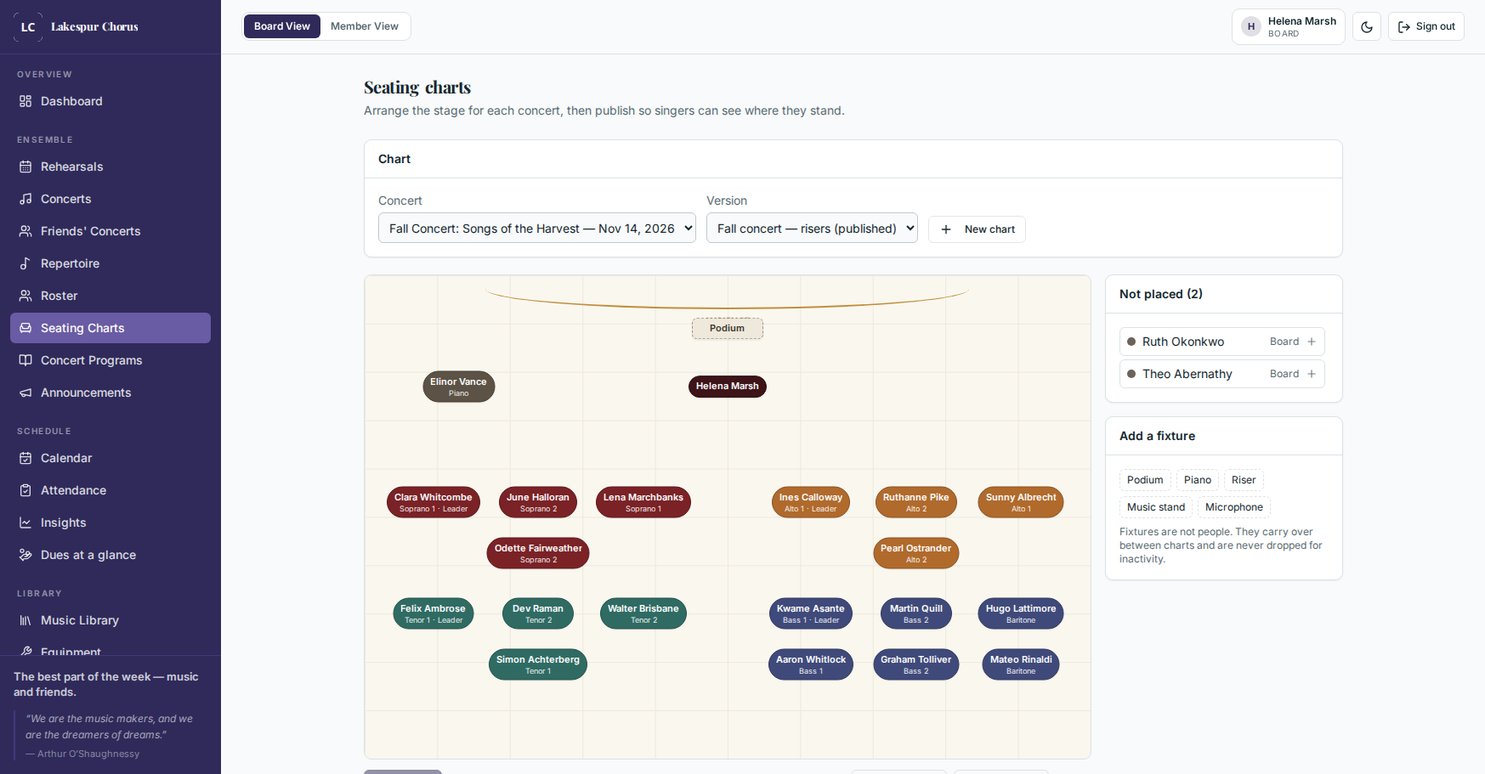
Task: Add Ruth Okonkwo with the plus icon
Action: pos(1312,342)
